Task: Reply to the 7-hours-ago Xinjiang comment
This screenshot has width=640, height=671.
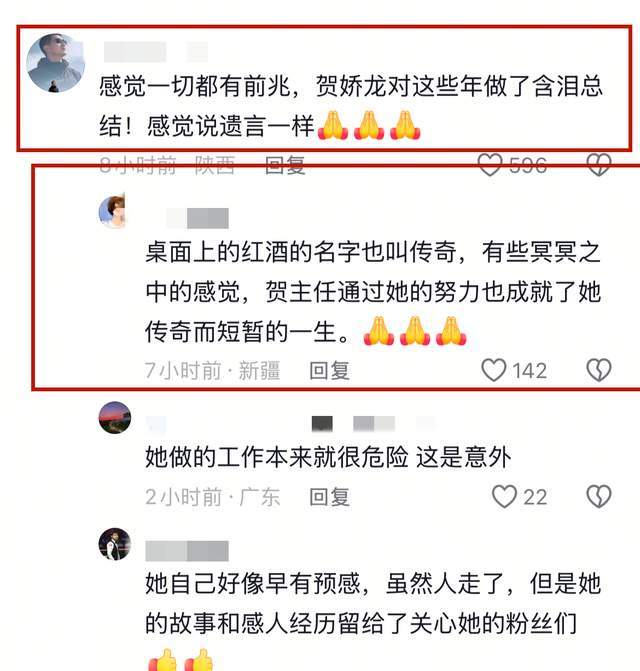Action: coord(329,370)
